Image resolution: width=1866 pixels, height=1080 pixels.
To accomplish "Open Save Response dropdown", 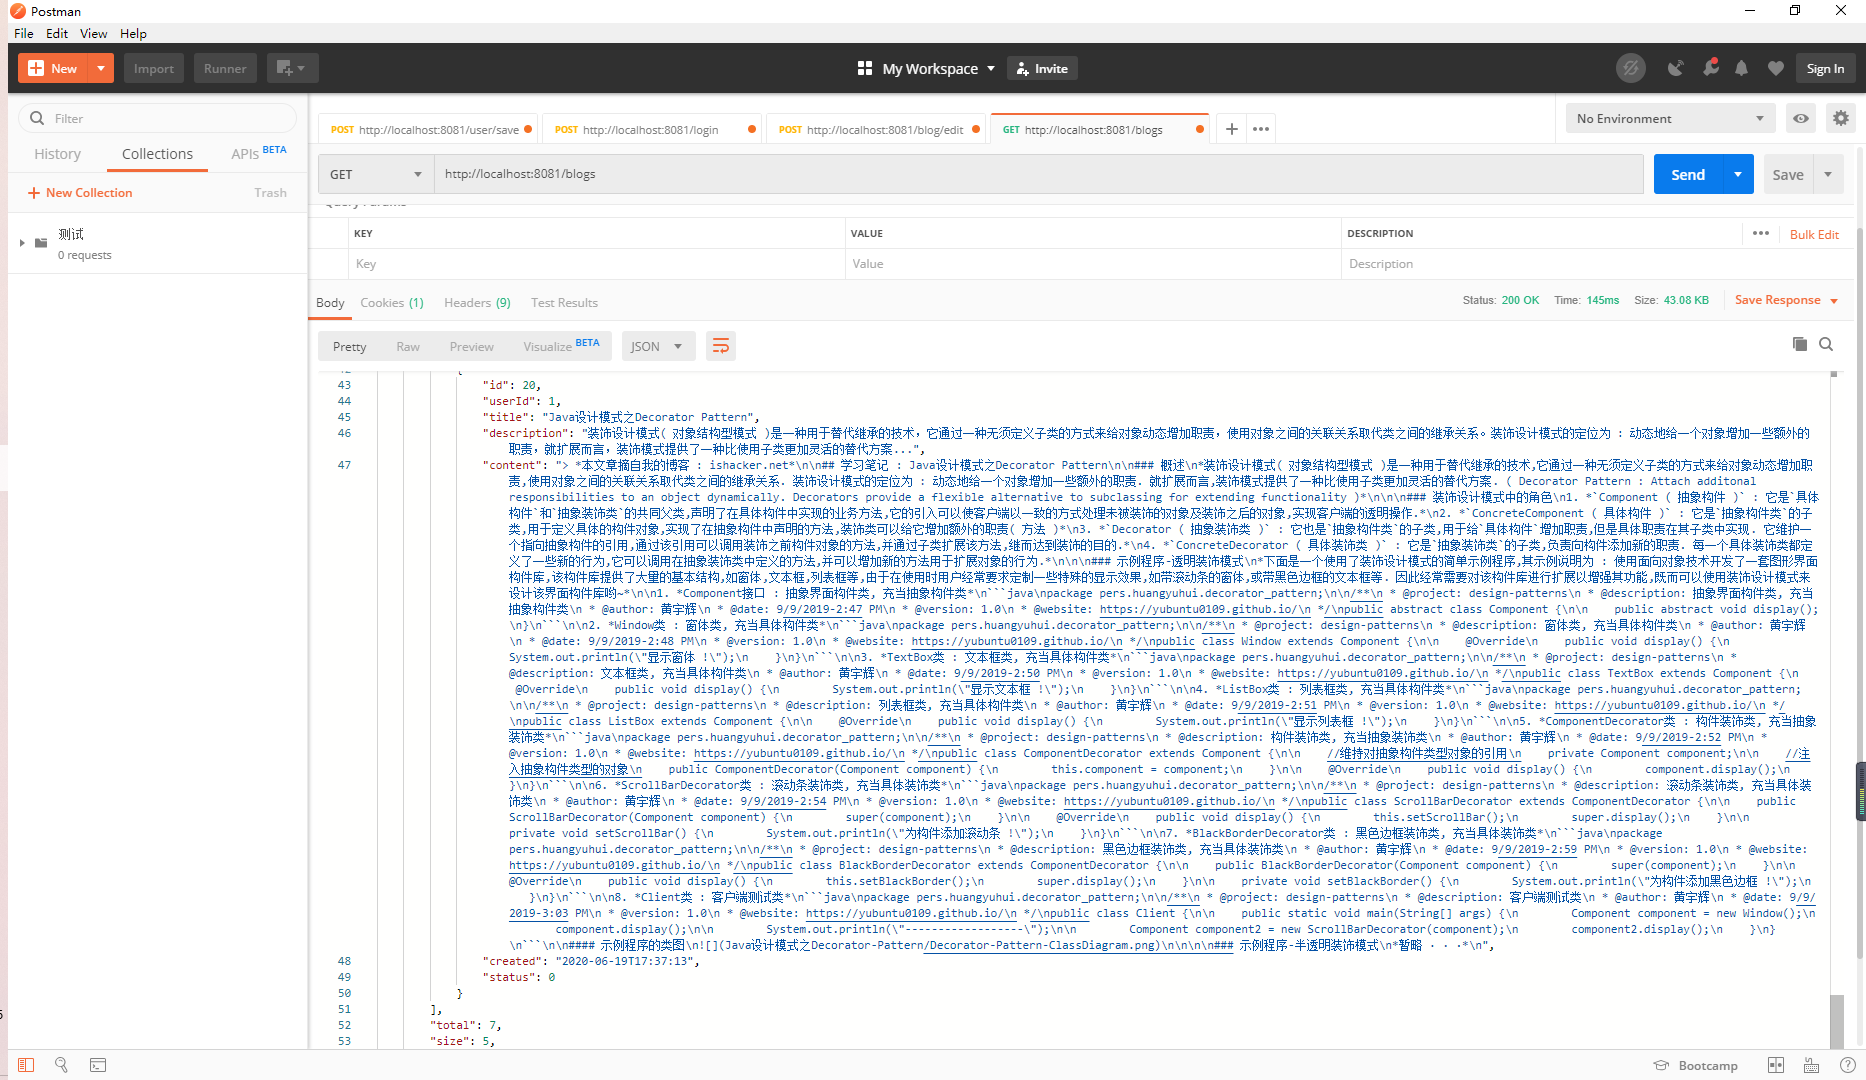I will [1786, 300].
